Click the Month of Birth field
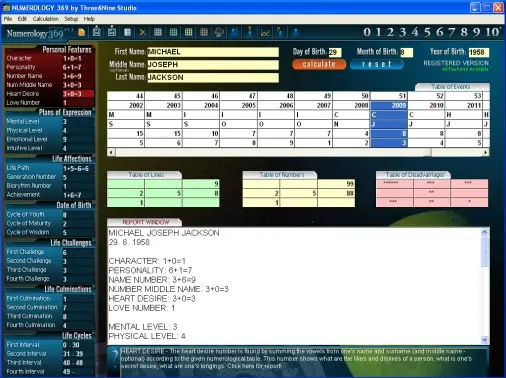This screenshot has width=506, height=378. click(x=406, y=52)
